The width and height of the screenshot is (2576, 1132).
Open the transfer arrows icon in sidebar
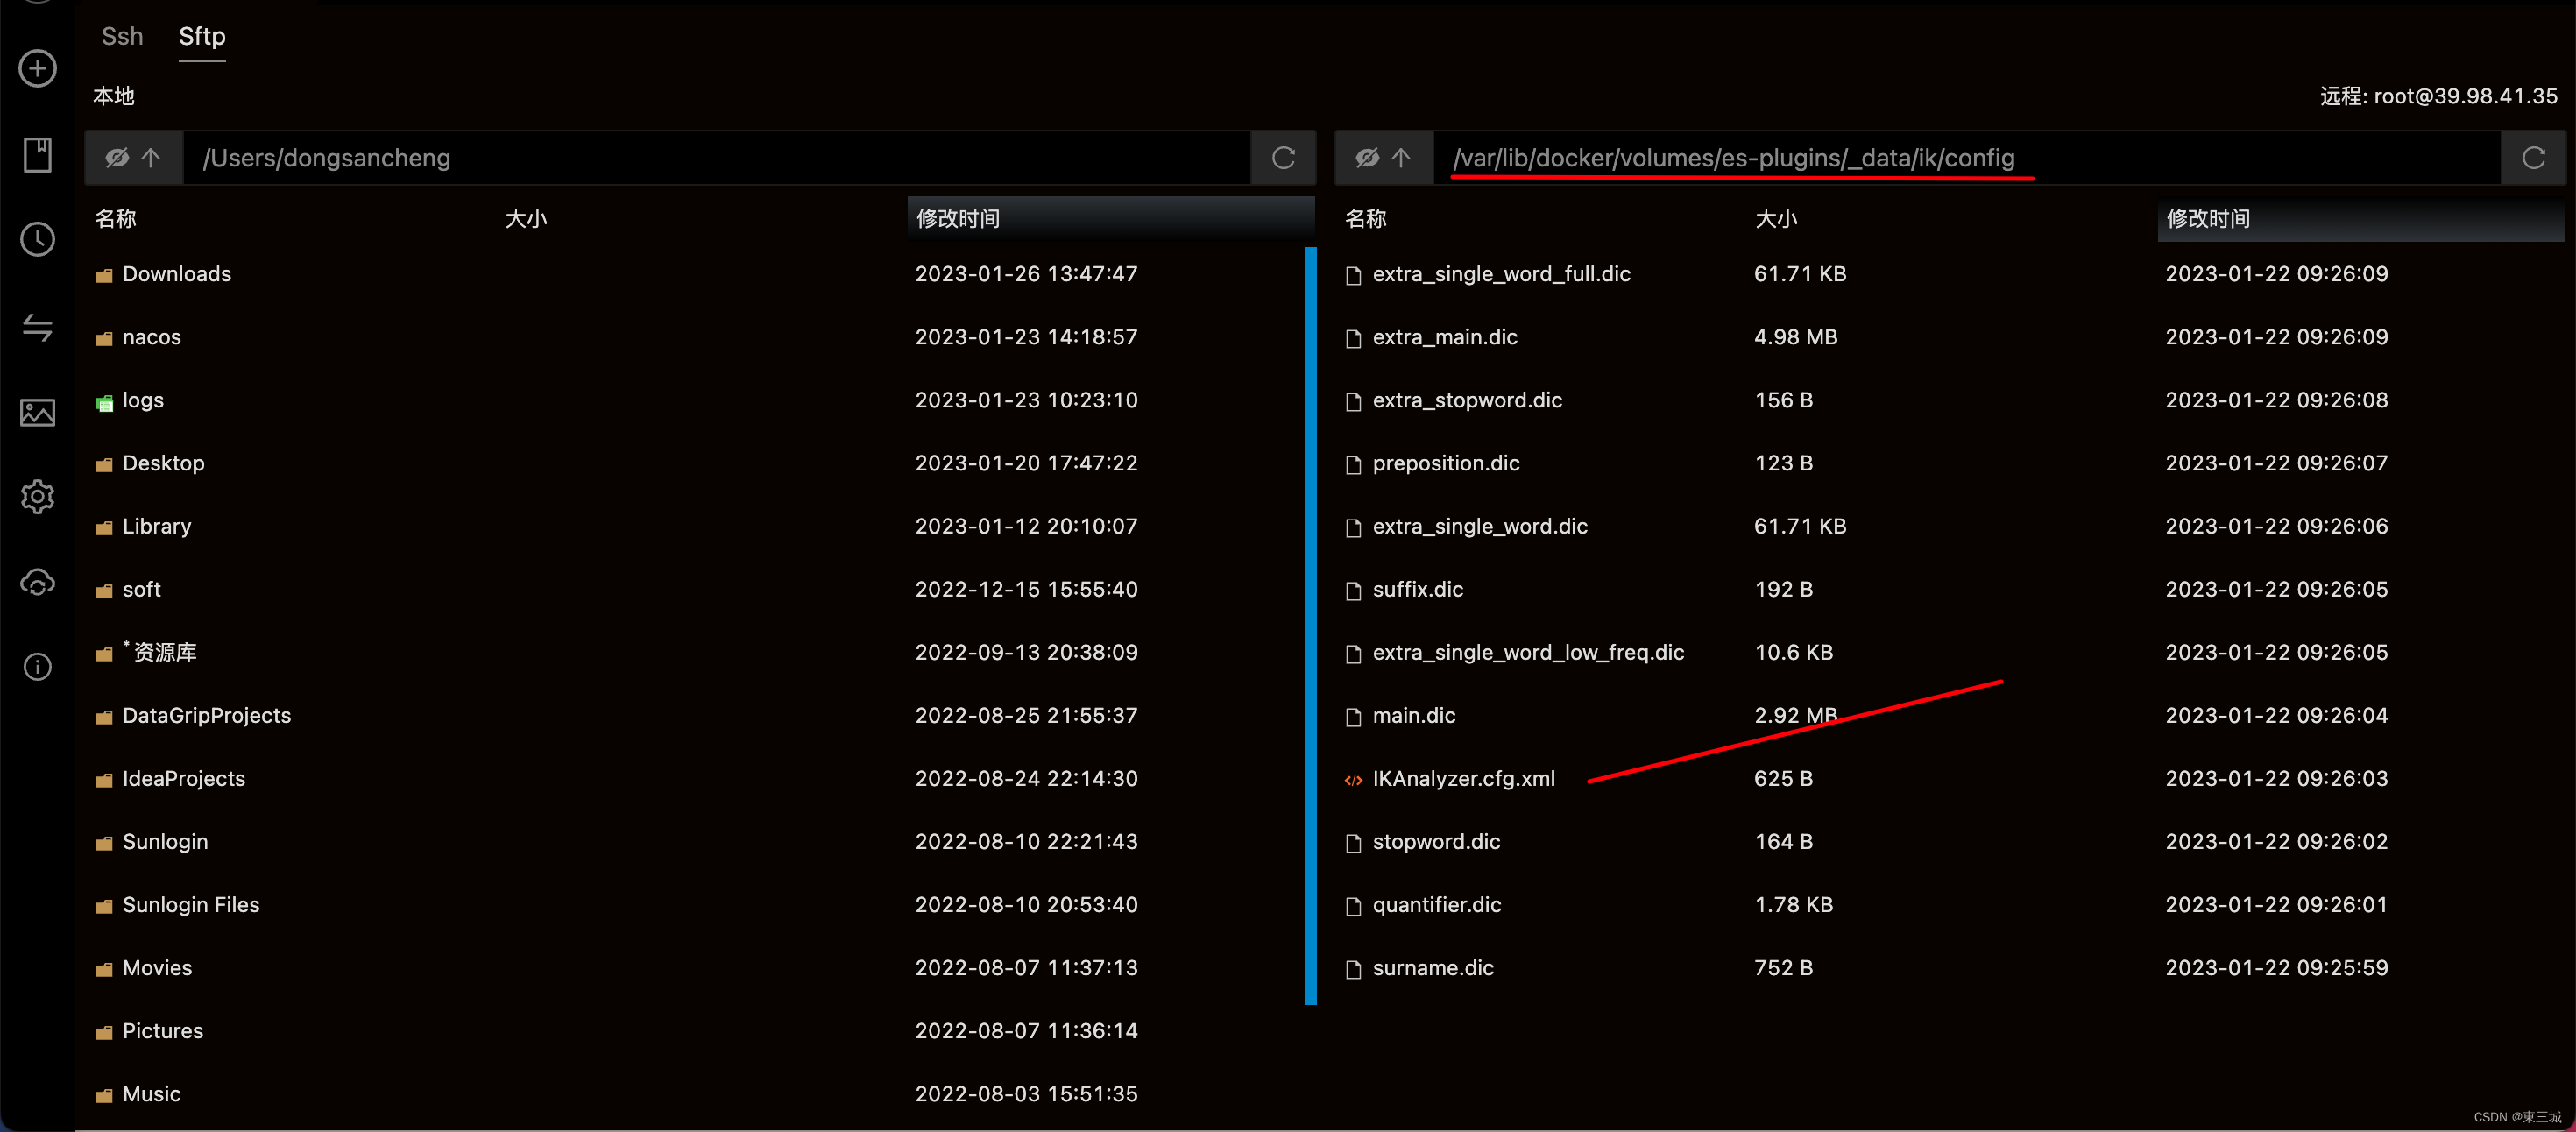[x=38, y=327]
